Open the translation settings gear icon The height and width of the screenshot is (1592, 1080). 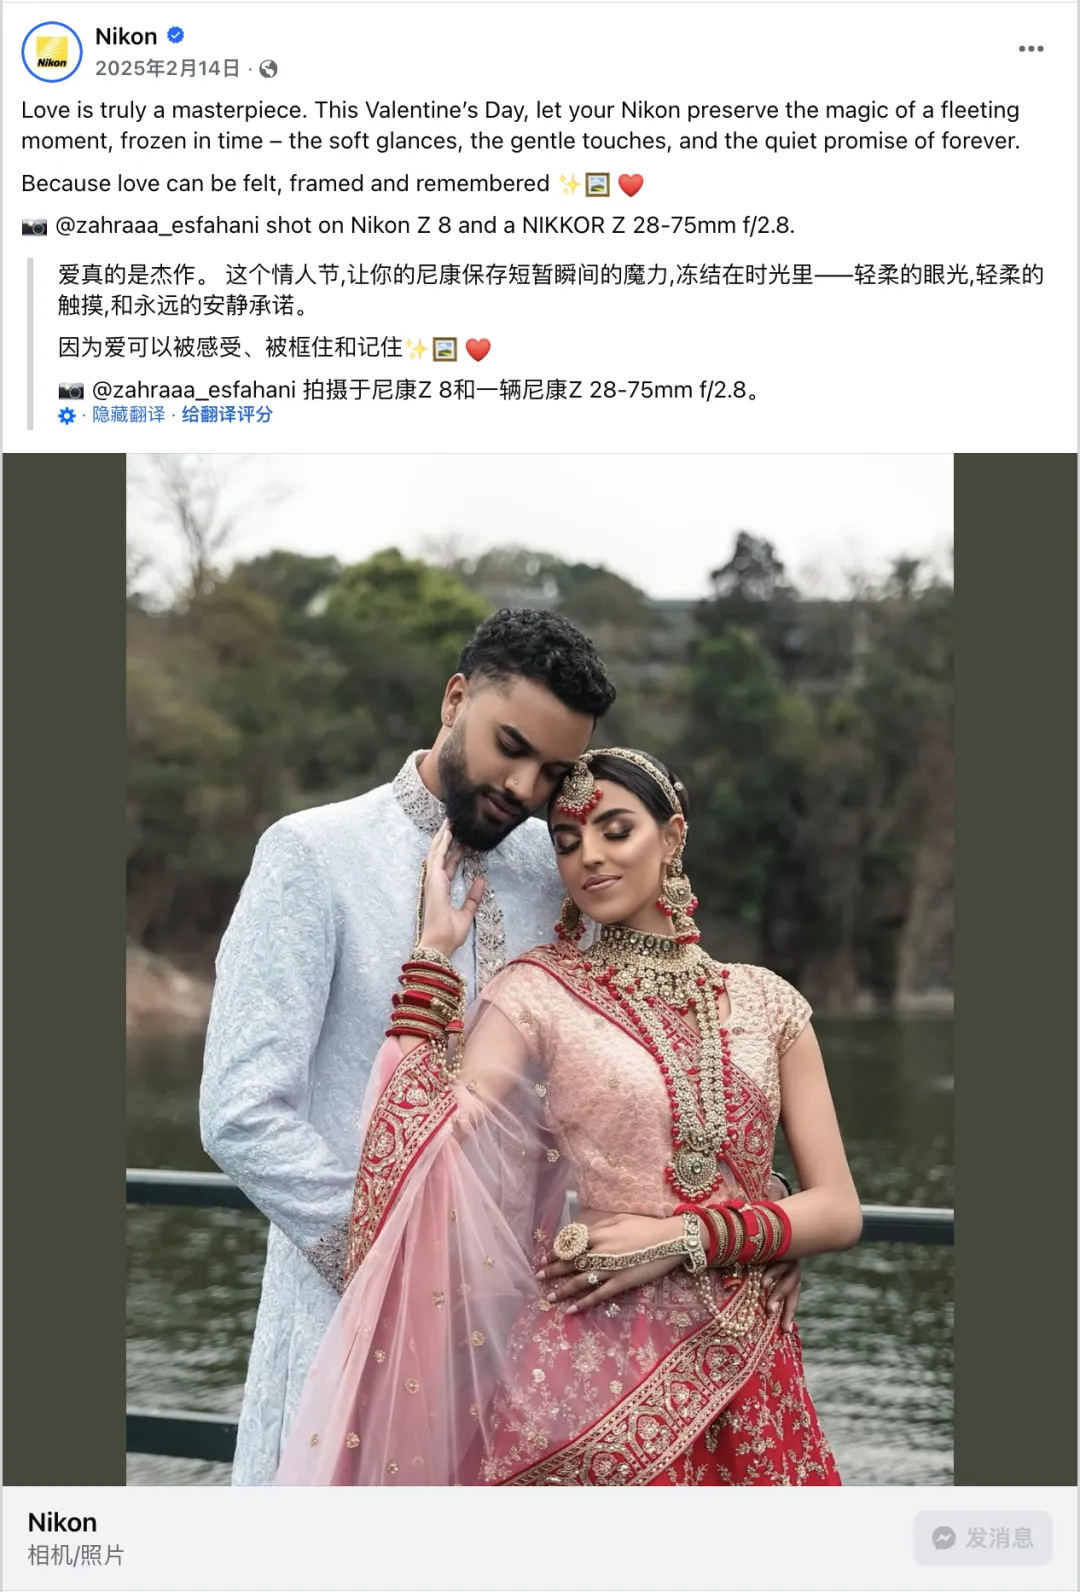pyautogui.click(x=67, y=415)
